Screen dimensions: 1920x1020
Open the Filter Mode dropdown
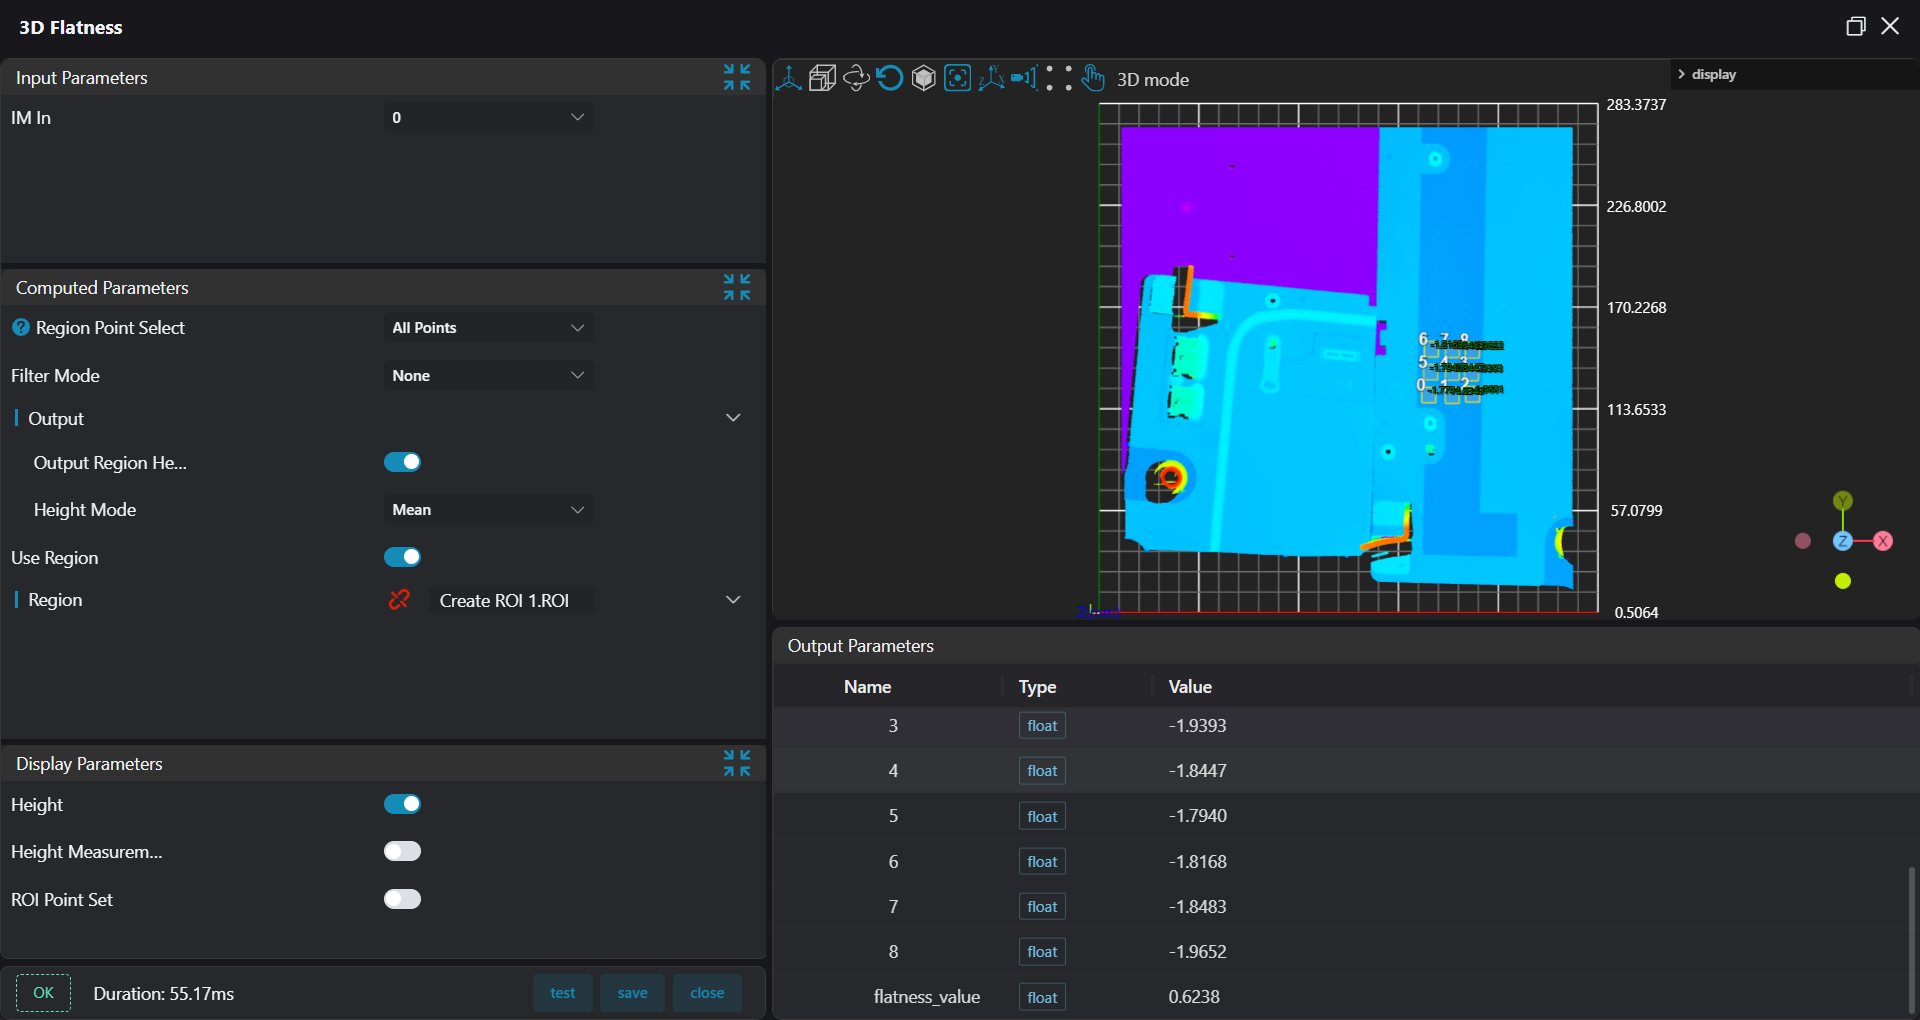(x=488, y=376)
